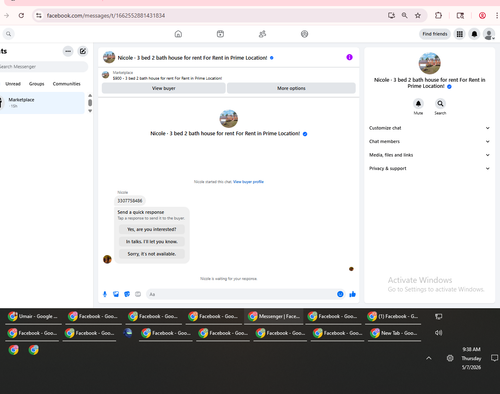The width and height of the screenshot is (500, 394).
Task: Open Facebook notifications bell
Action: [474, 34]
